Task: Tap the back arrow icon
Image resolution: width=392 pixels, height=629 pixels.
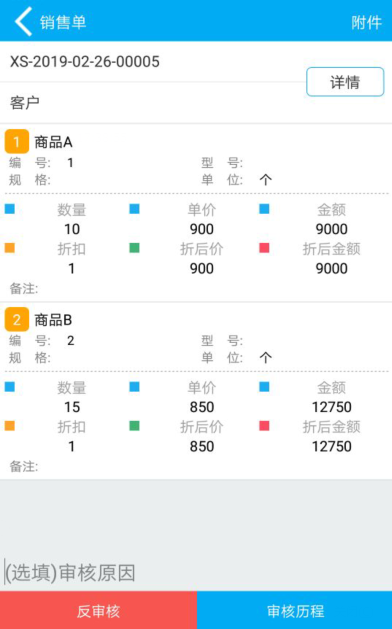Action: (23, 22)
